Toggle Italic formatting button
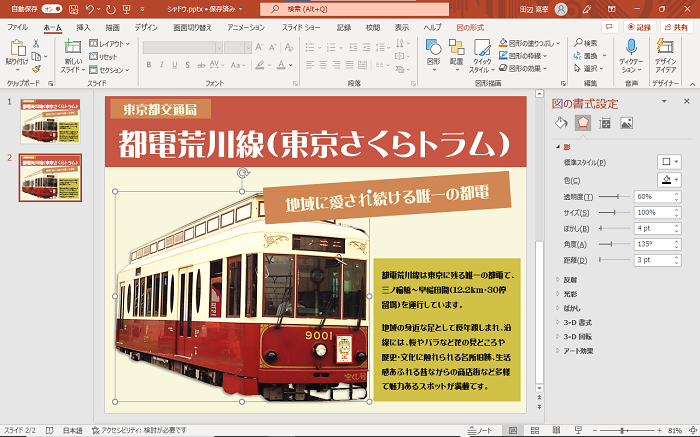700x437 pixels. tap(162, 65)
